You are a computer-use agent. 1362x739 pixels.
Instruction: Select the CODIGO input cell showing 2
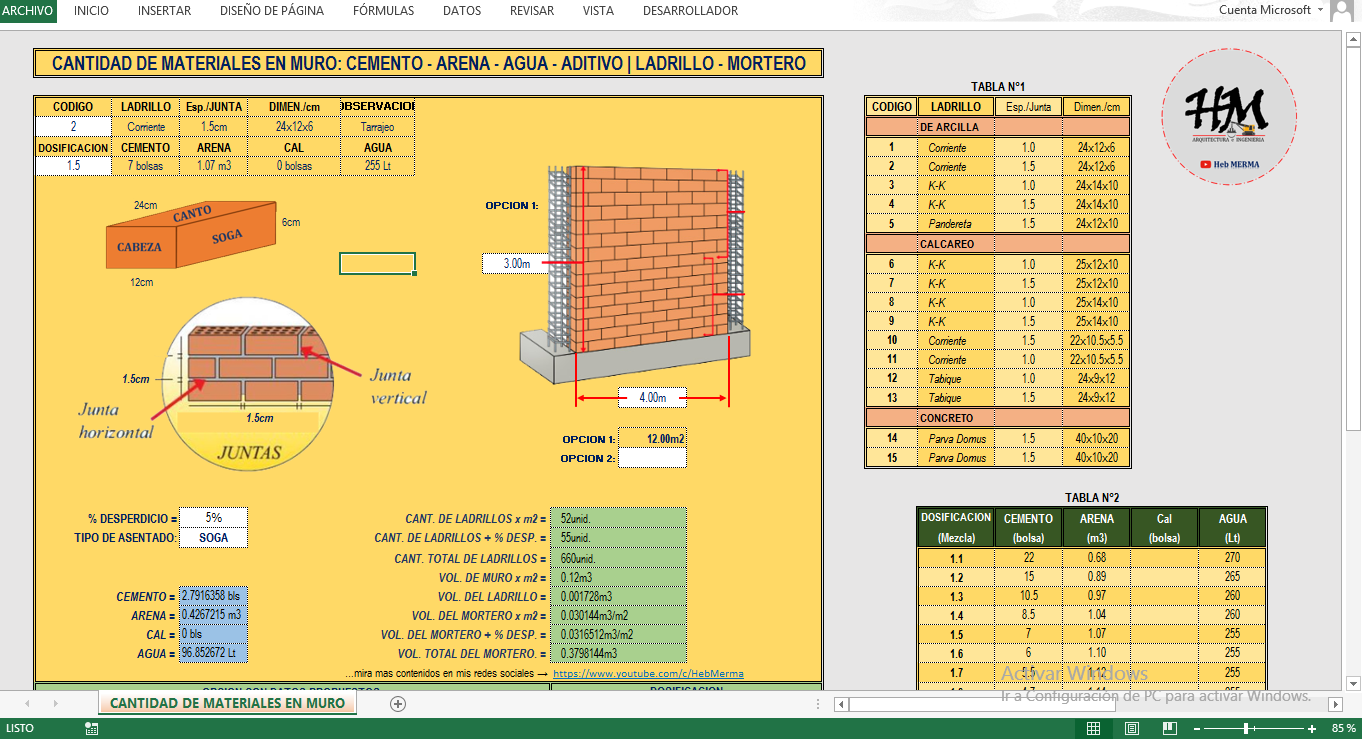click(73, 127)
